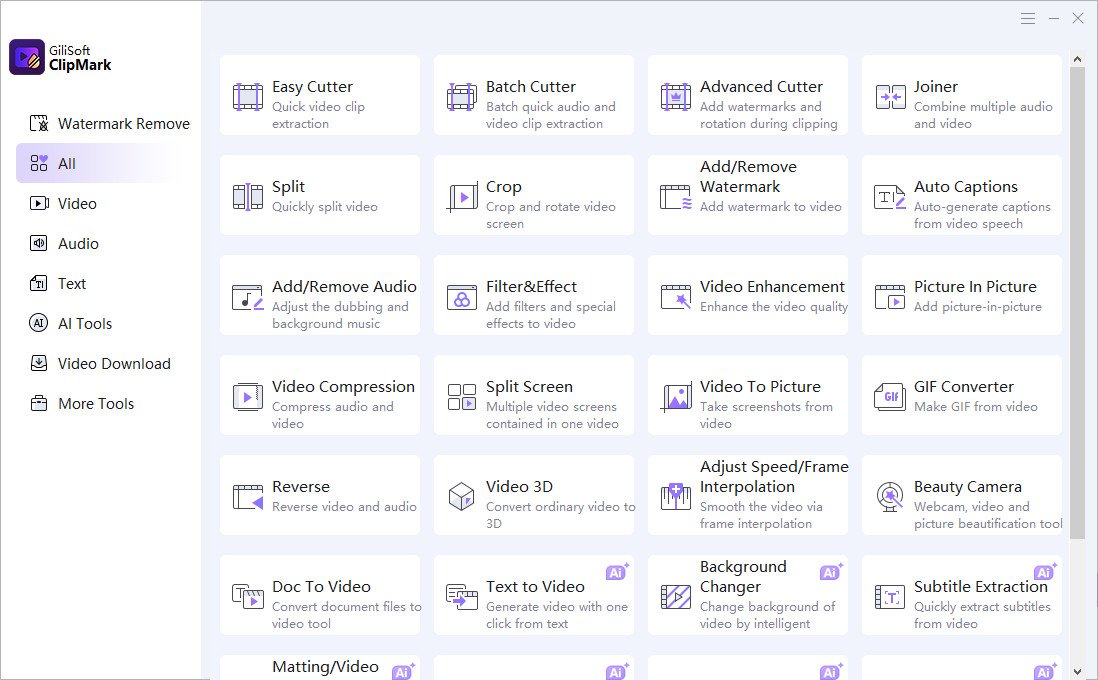The height and width of the screenshot is (680, 1098).
Task: Select the Audio category in sidebar
Action: (x=78, y=244)
